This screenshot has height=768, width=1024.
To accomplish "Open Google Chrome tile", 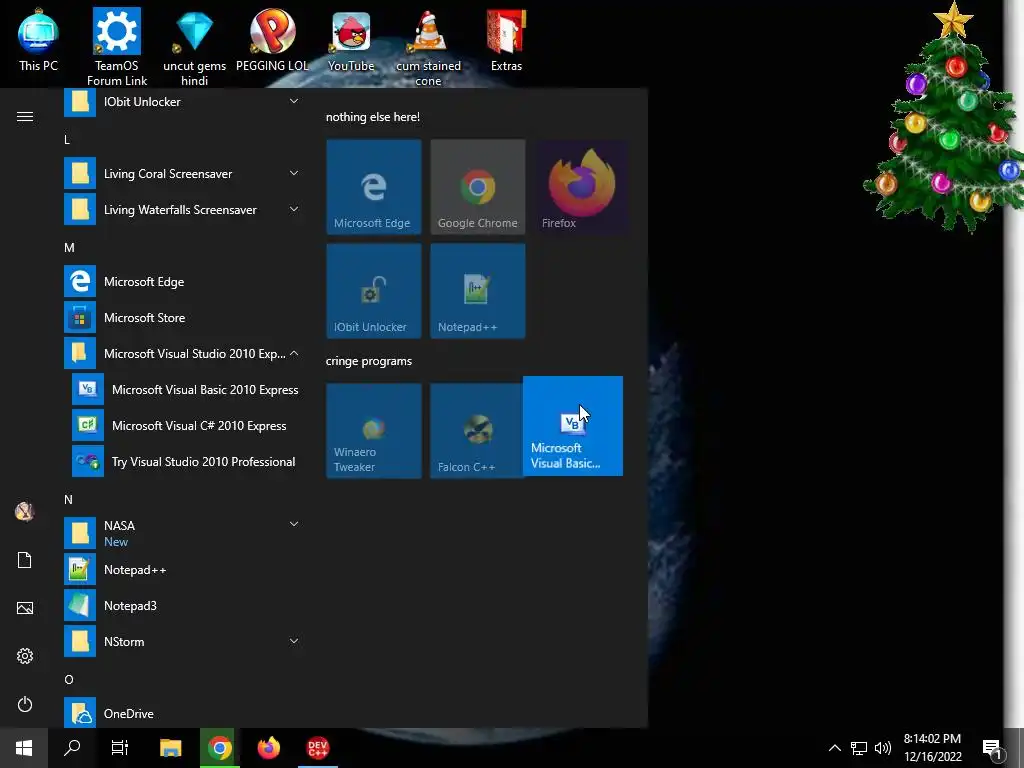I will pyautogui.click(x=477, y=187).
